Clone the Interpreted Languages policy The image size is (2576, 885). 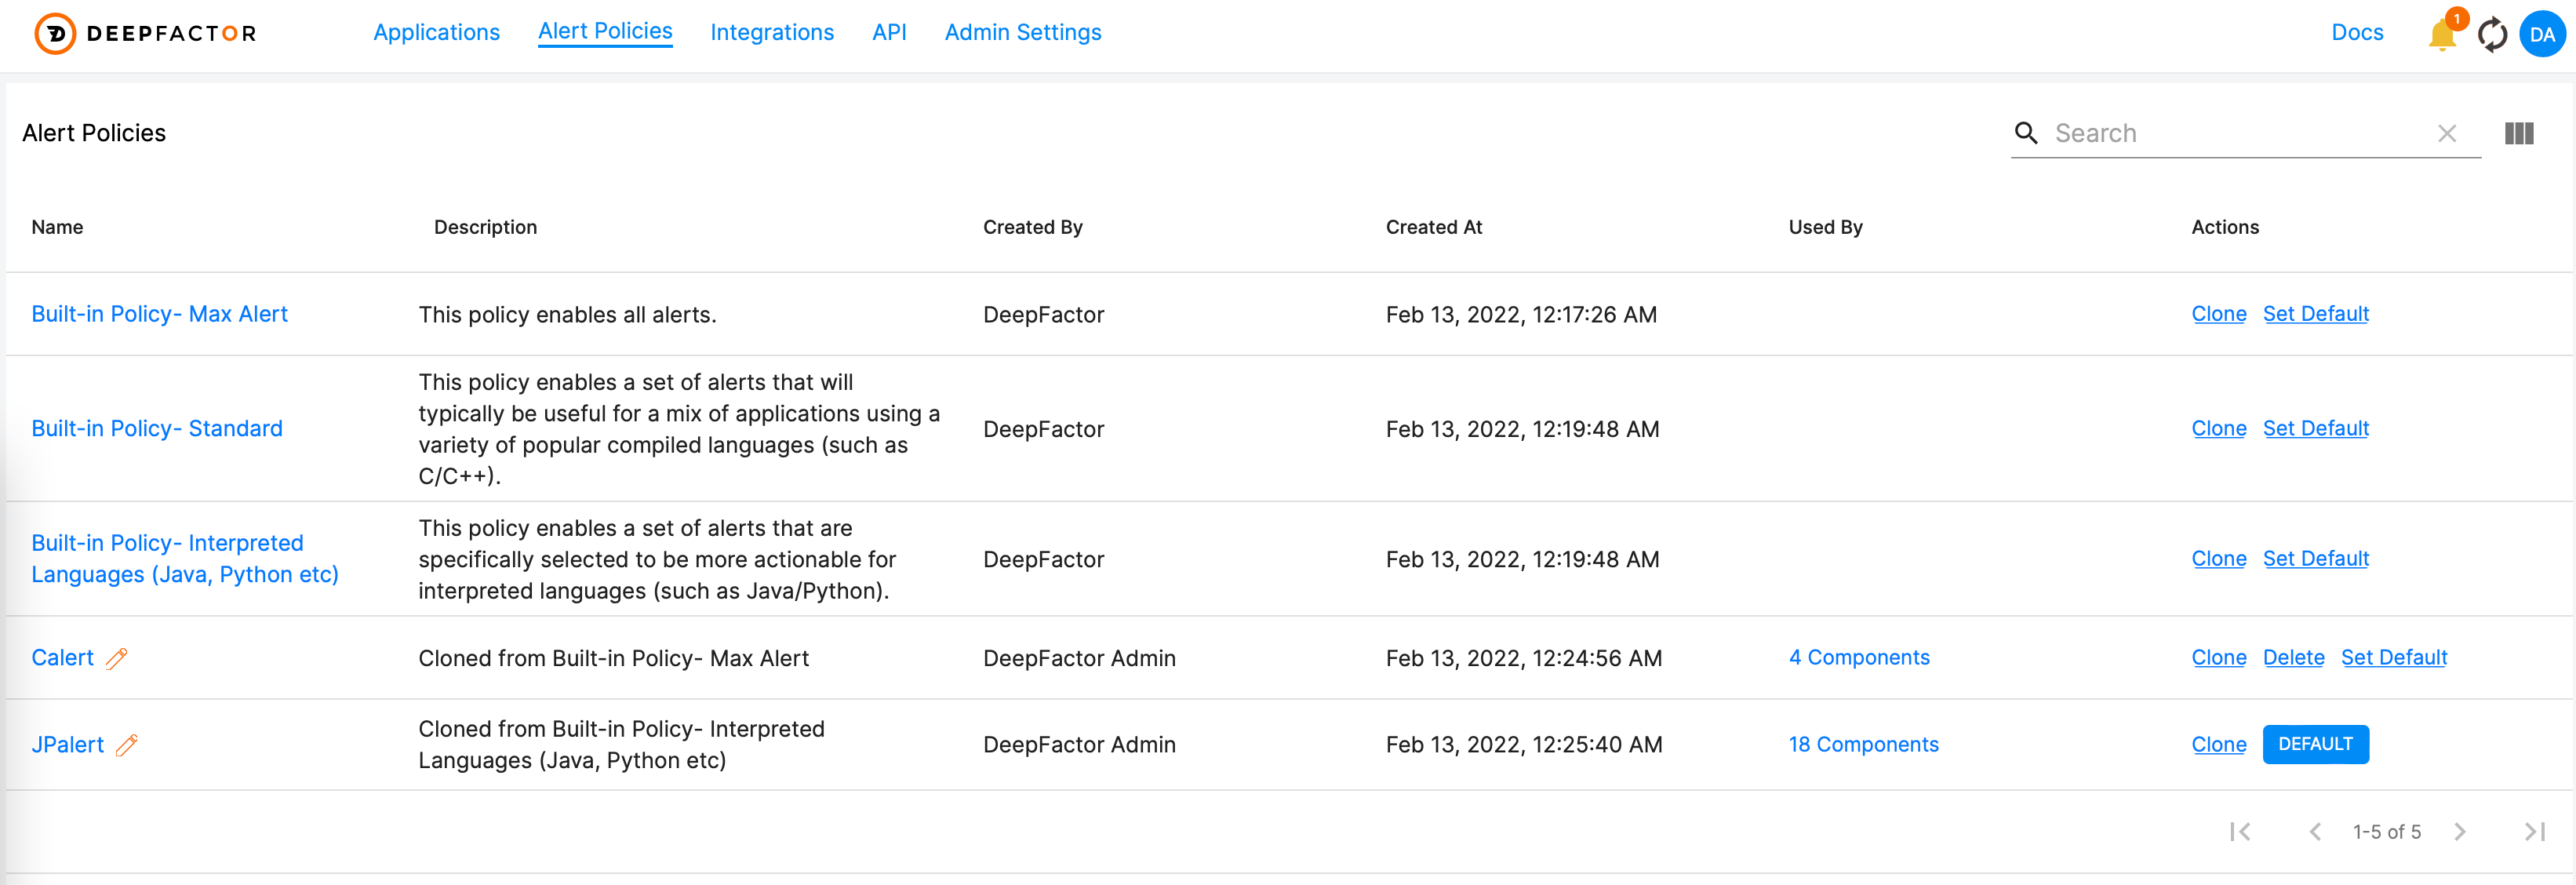coord(2219,559)
